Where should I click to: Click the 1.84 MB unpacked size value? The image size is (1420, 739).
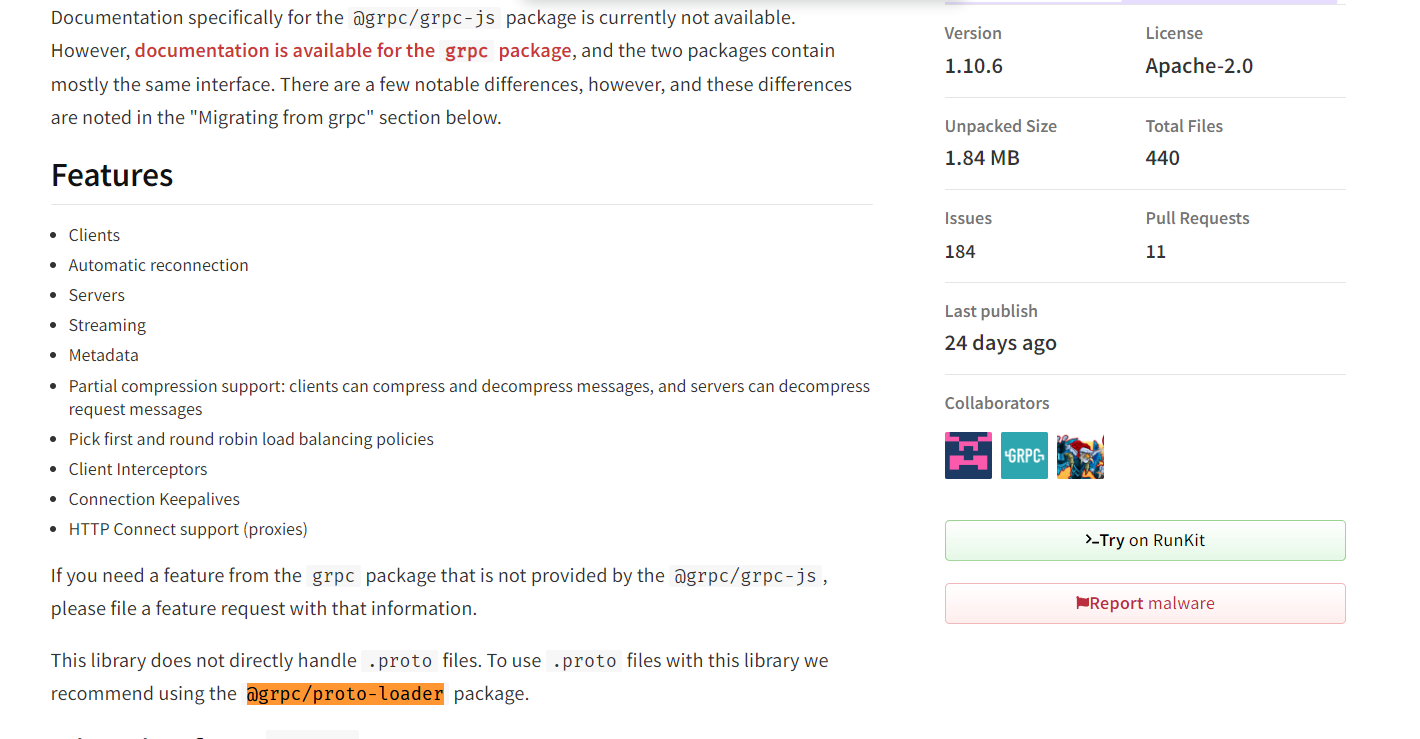[x=982, y=158]
